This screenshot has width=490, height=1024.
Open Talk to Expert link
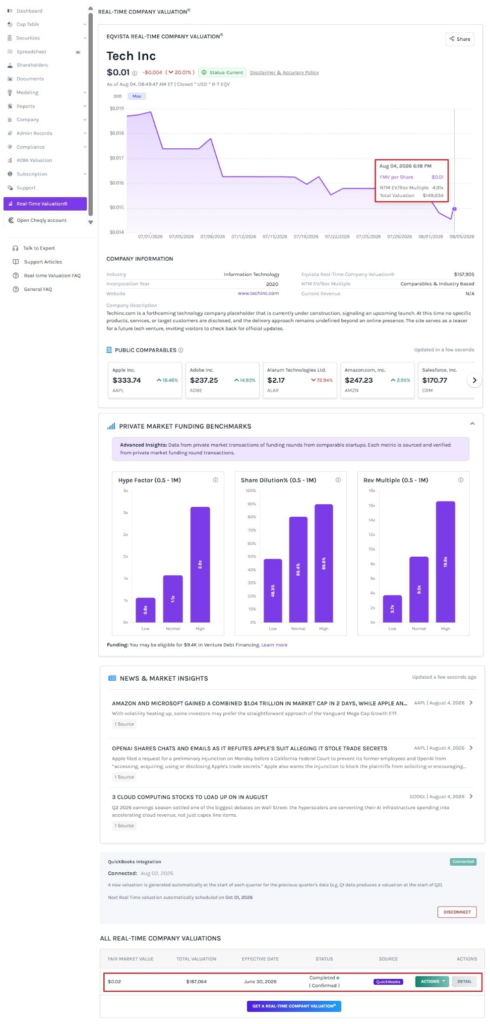[x=39, y=248]
